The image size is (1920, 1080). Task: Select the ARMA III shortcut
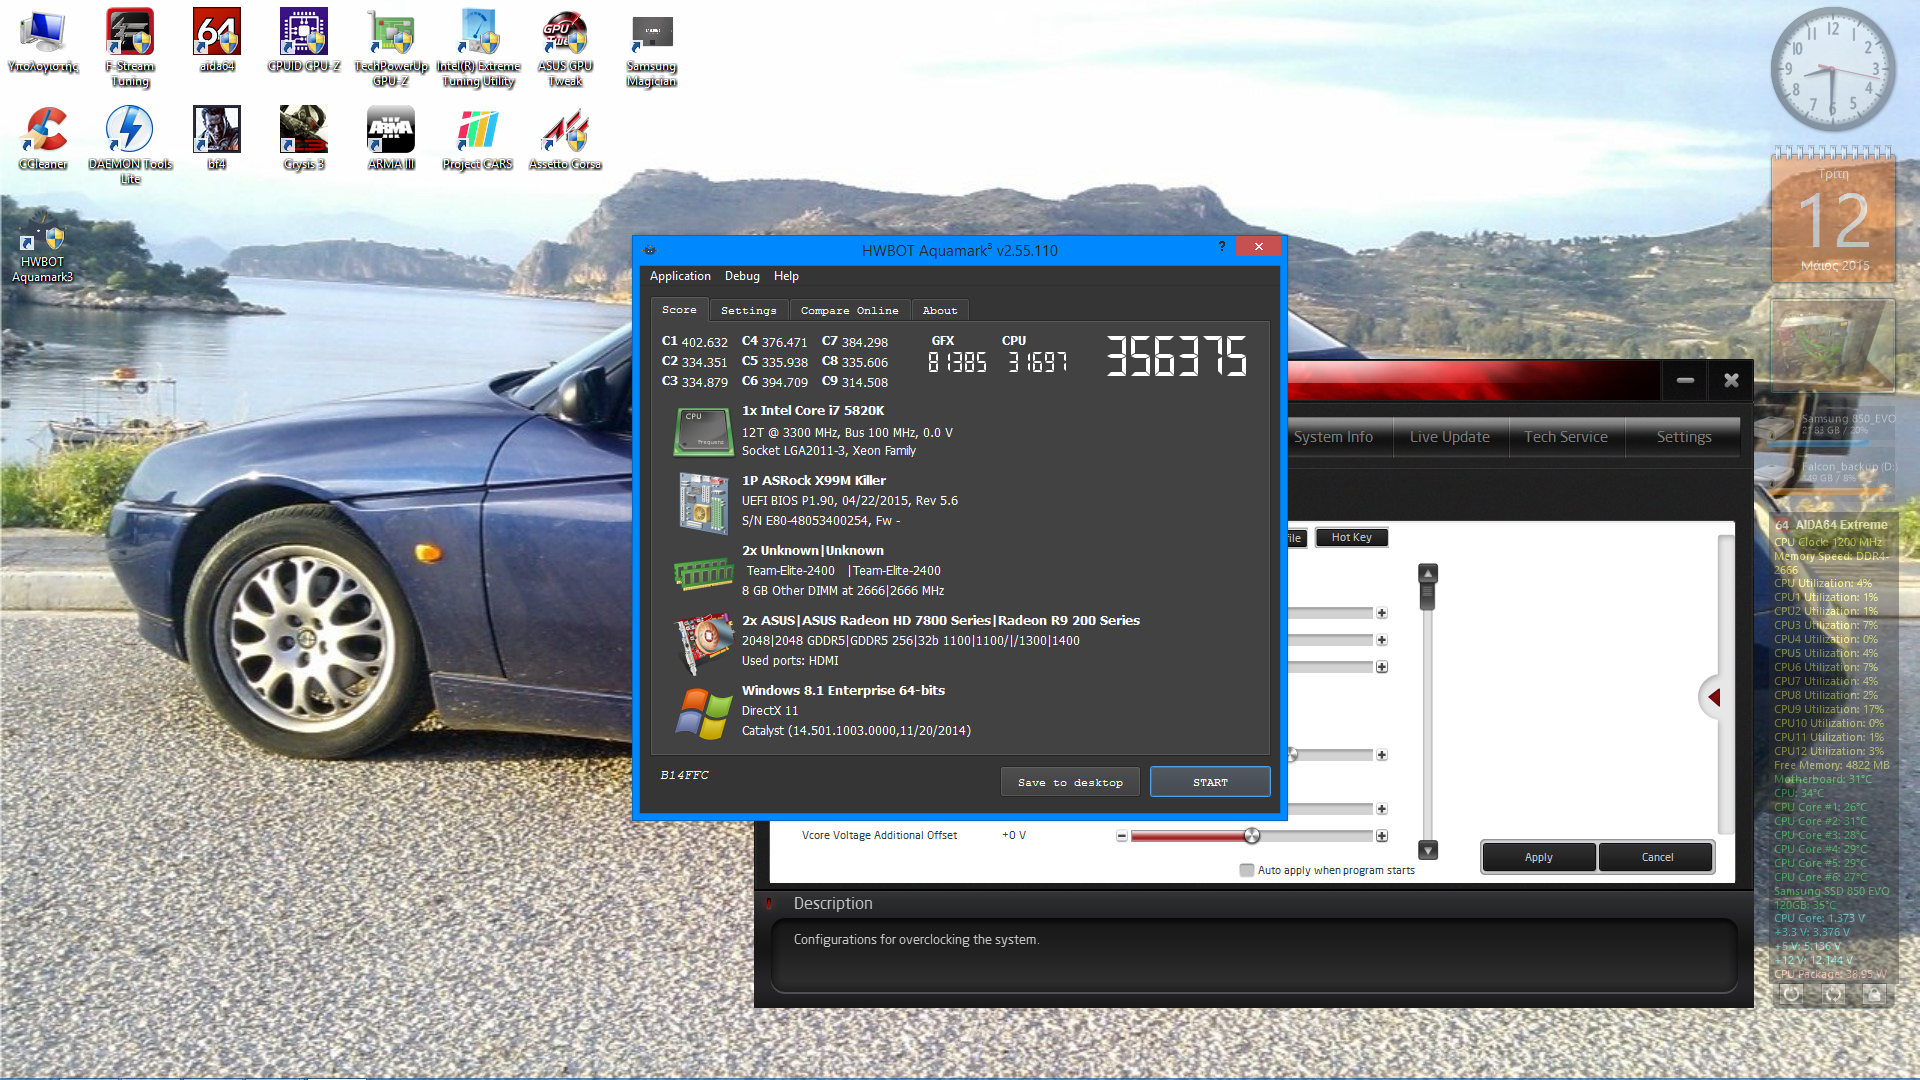391,138
